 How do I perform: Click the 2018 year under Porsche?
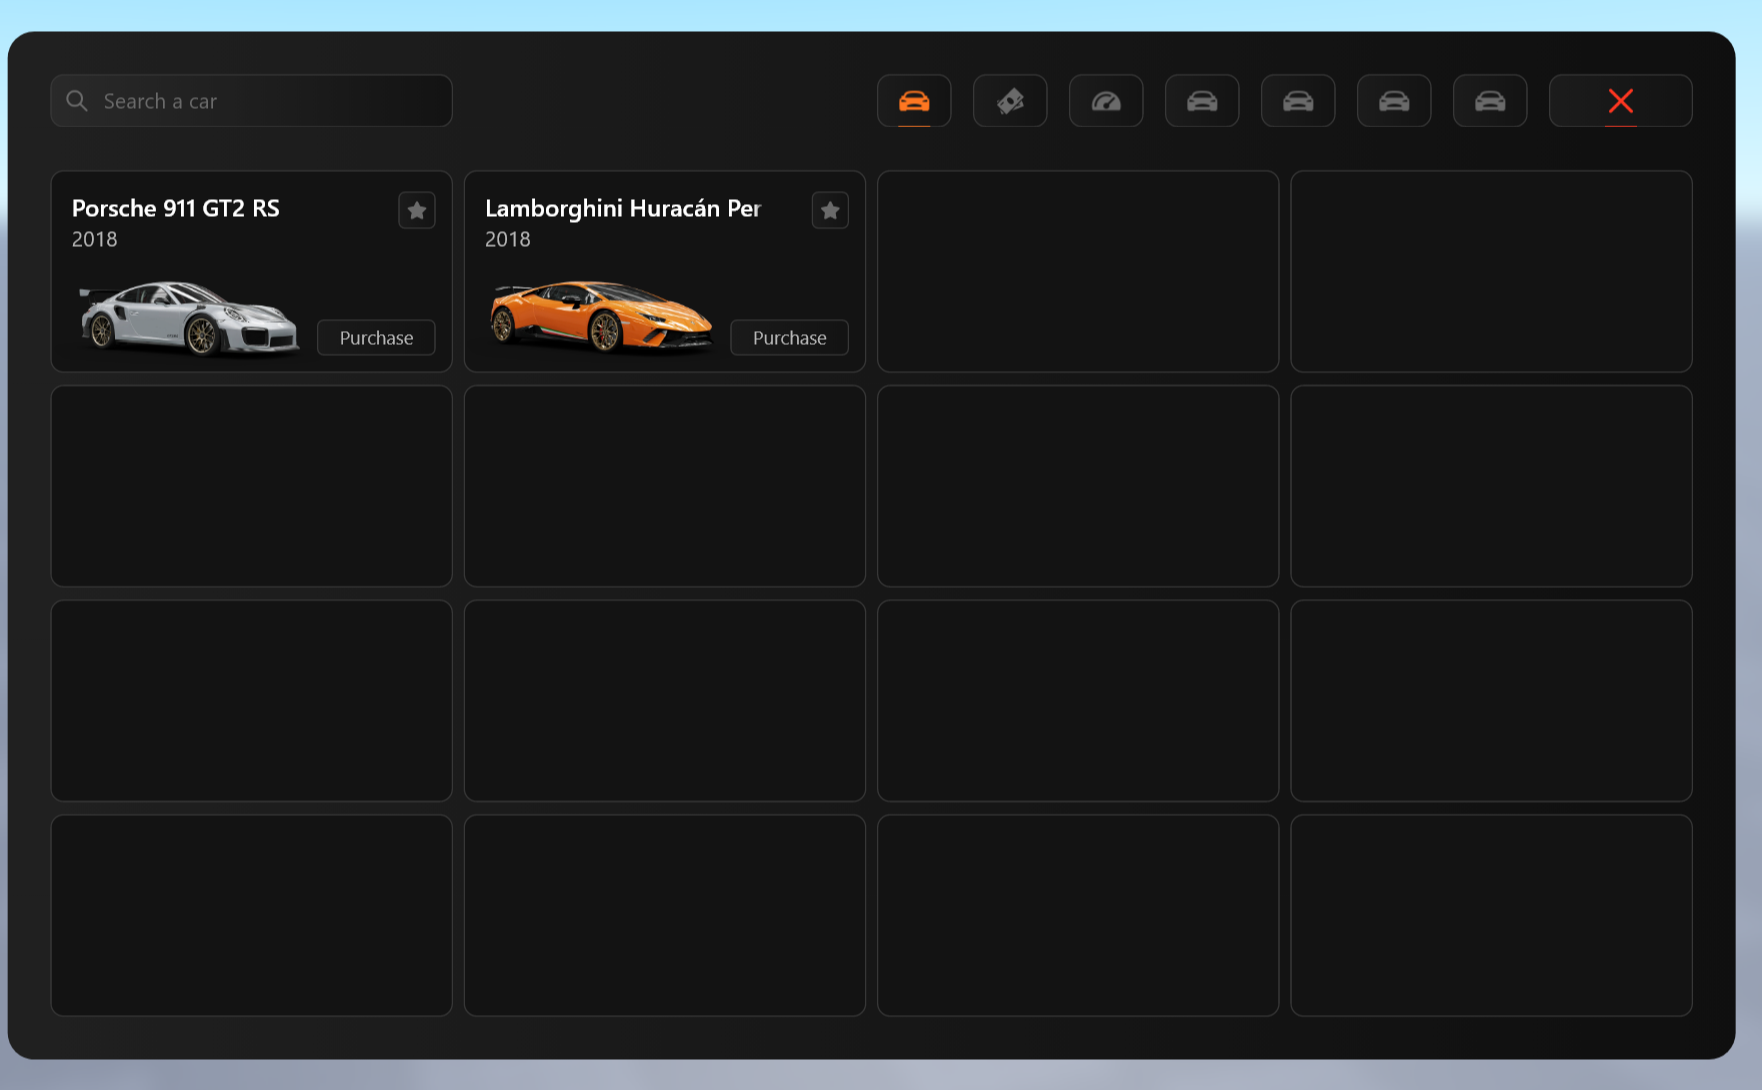(95, 239)
